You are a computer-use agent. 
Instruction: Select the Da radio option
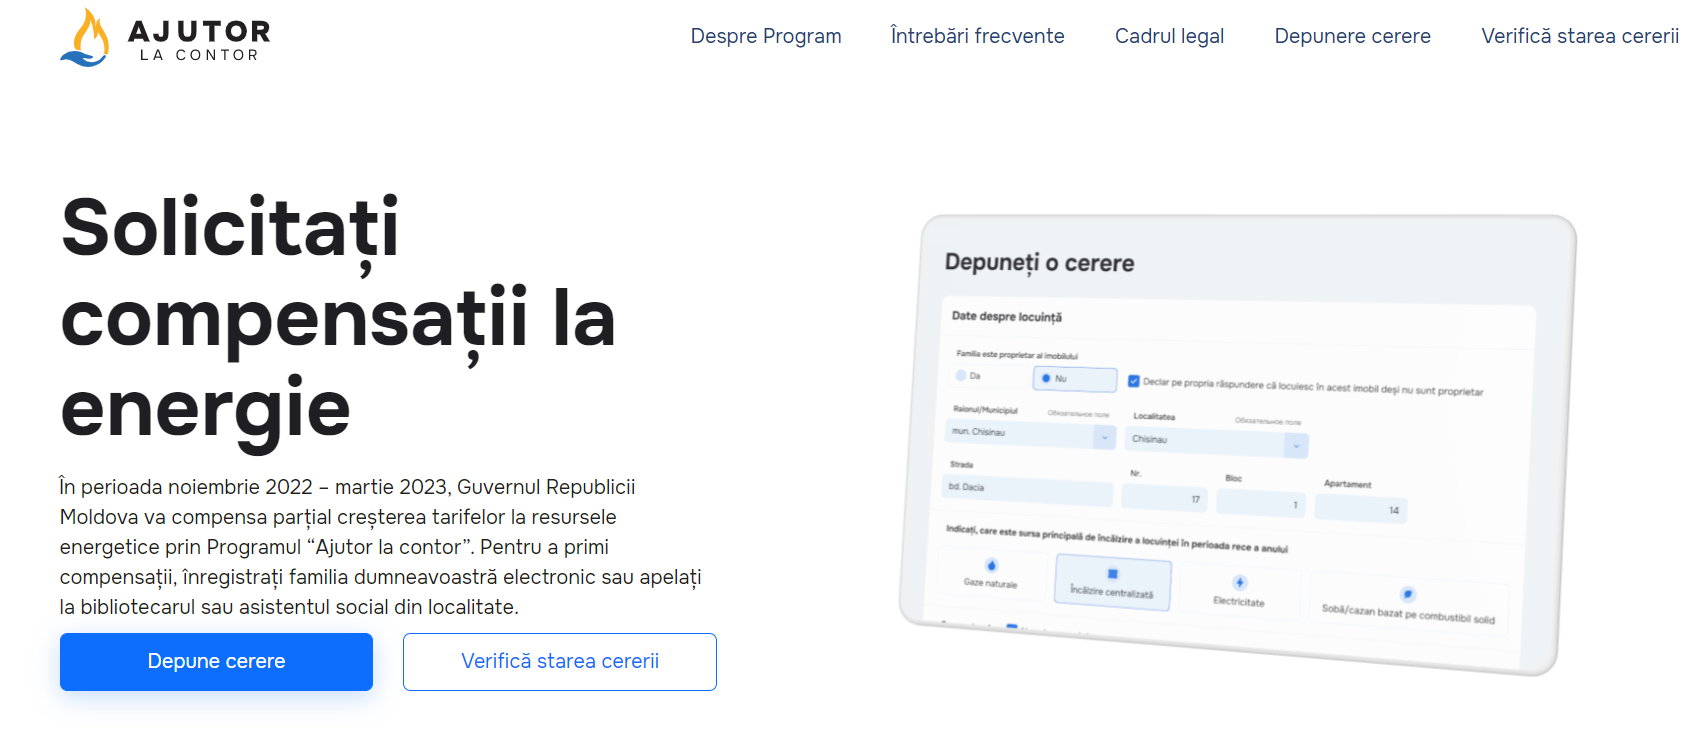click(x=962, y=376)
